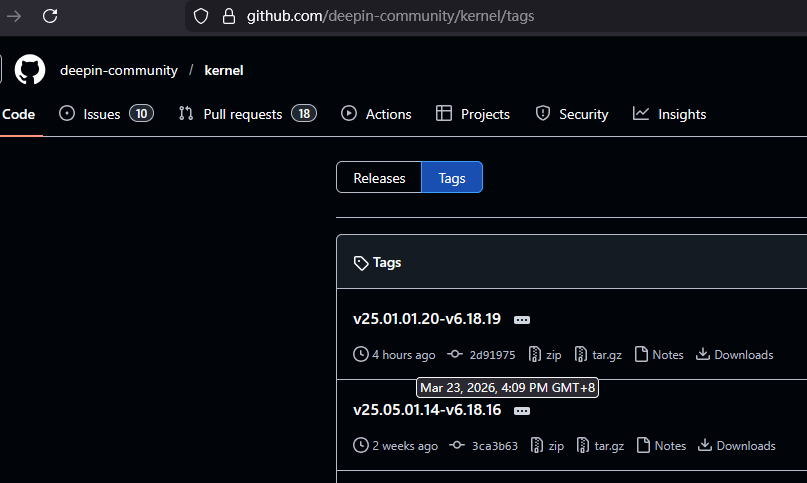Open the v25.01.01.20-v6.18.19 tag

coord(427,319)
